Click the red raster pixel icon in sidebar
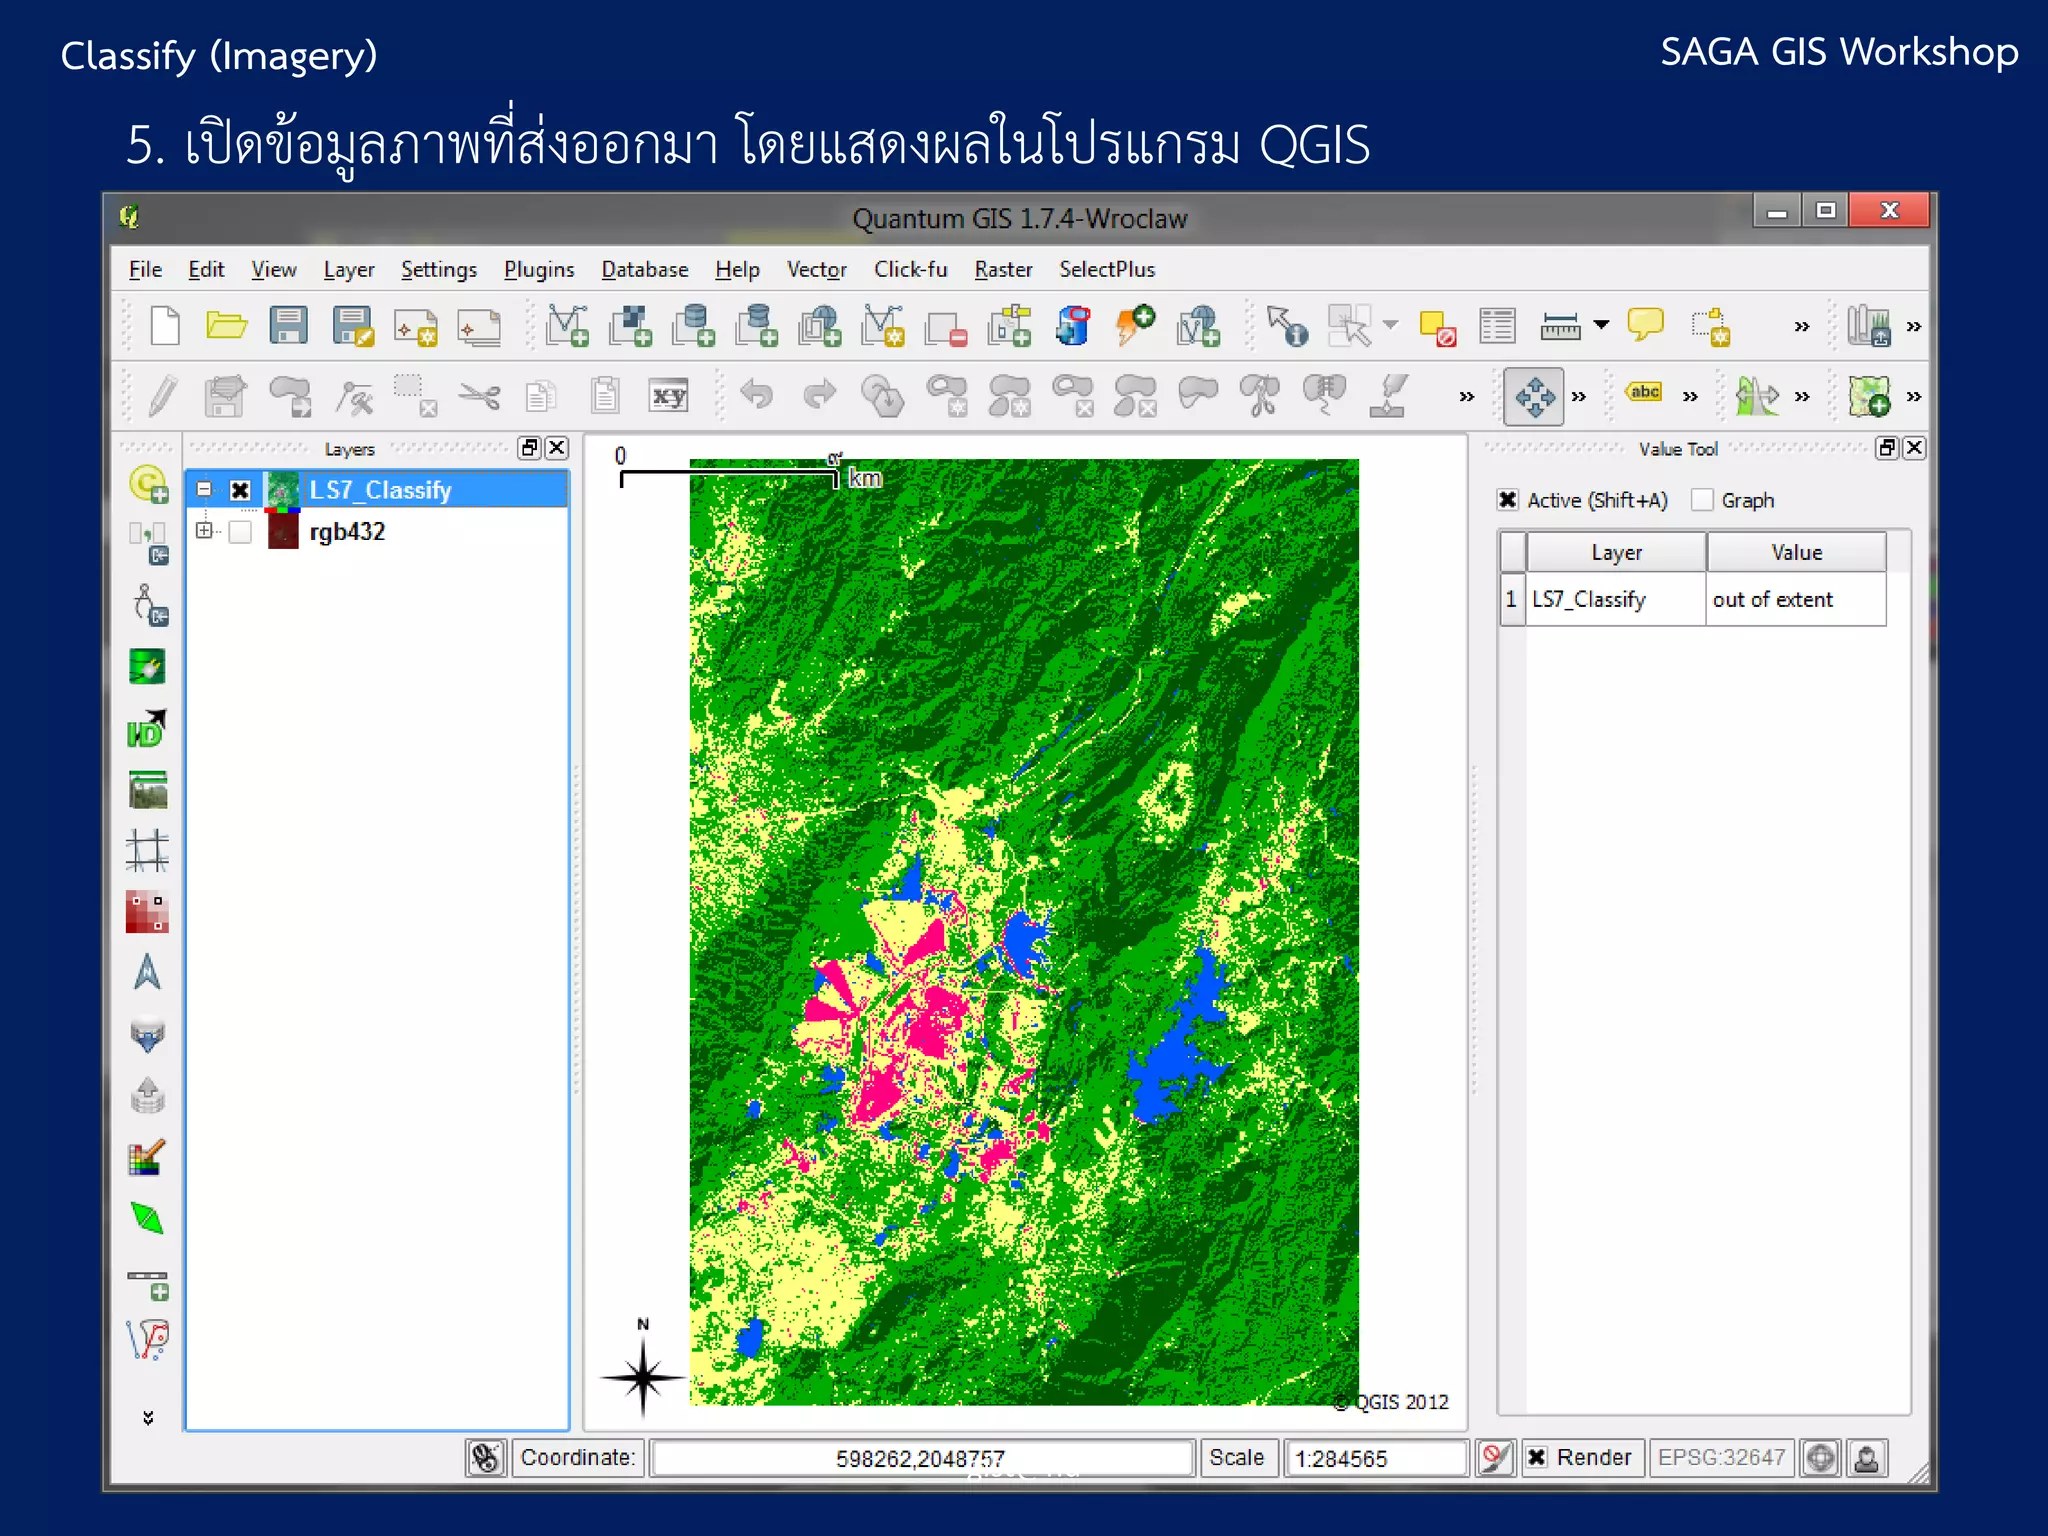2048x1536 pixels. [147, 912]
